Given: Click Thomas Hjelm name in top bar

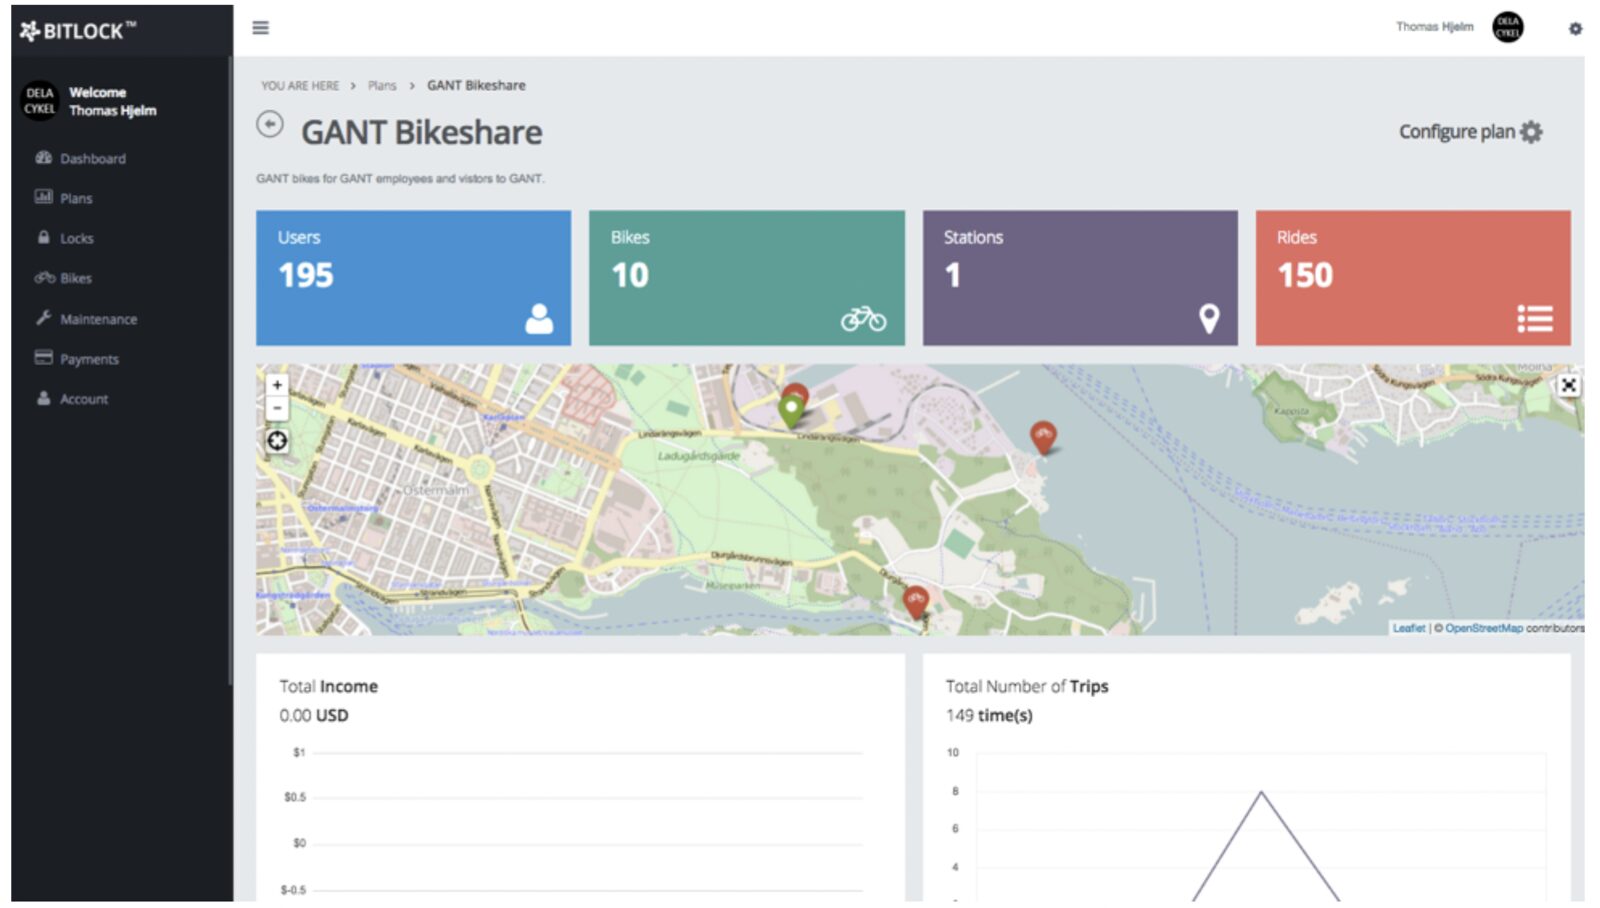Looking at the screenshot, I should pyautogui.click(x=1434, y=27).
